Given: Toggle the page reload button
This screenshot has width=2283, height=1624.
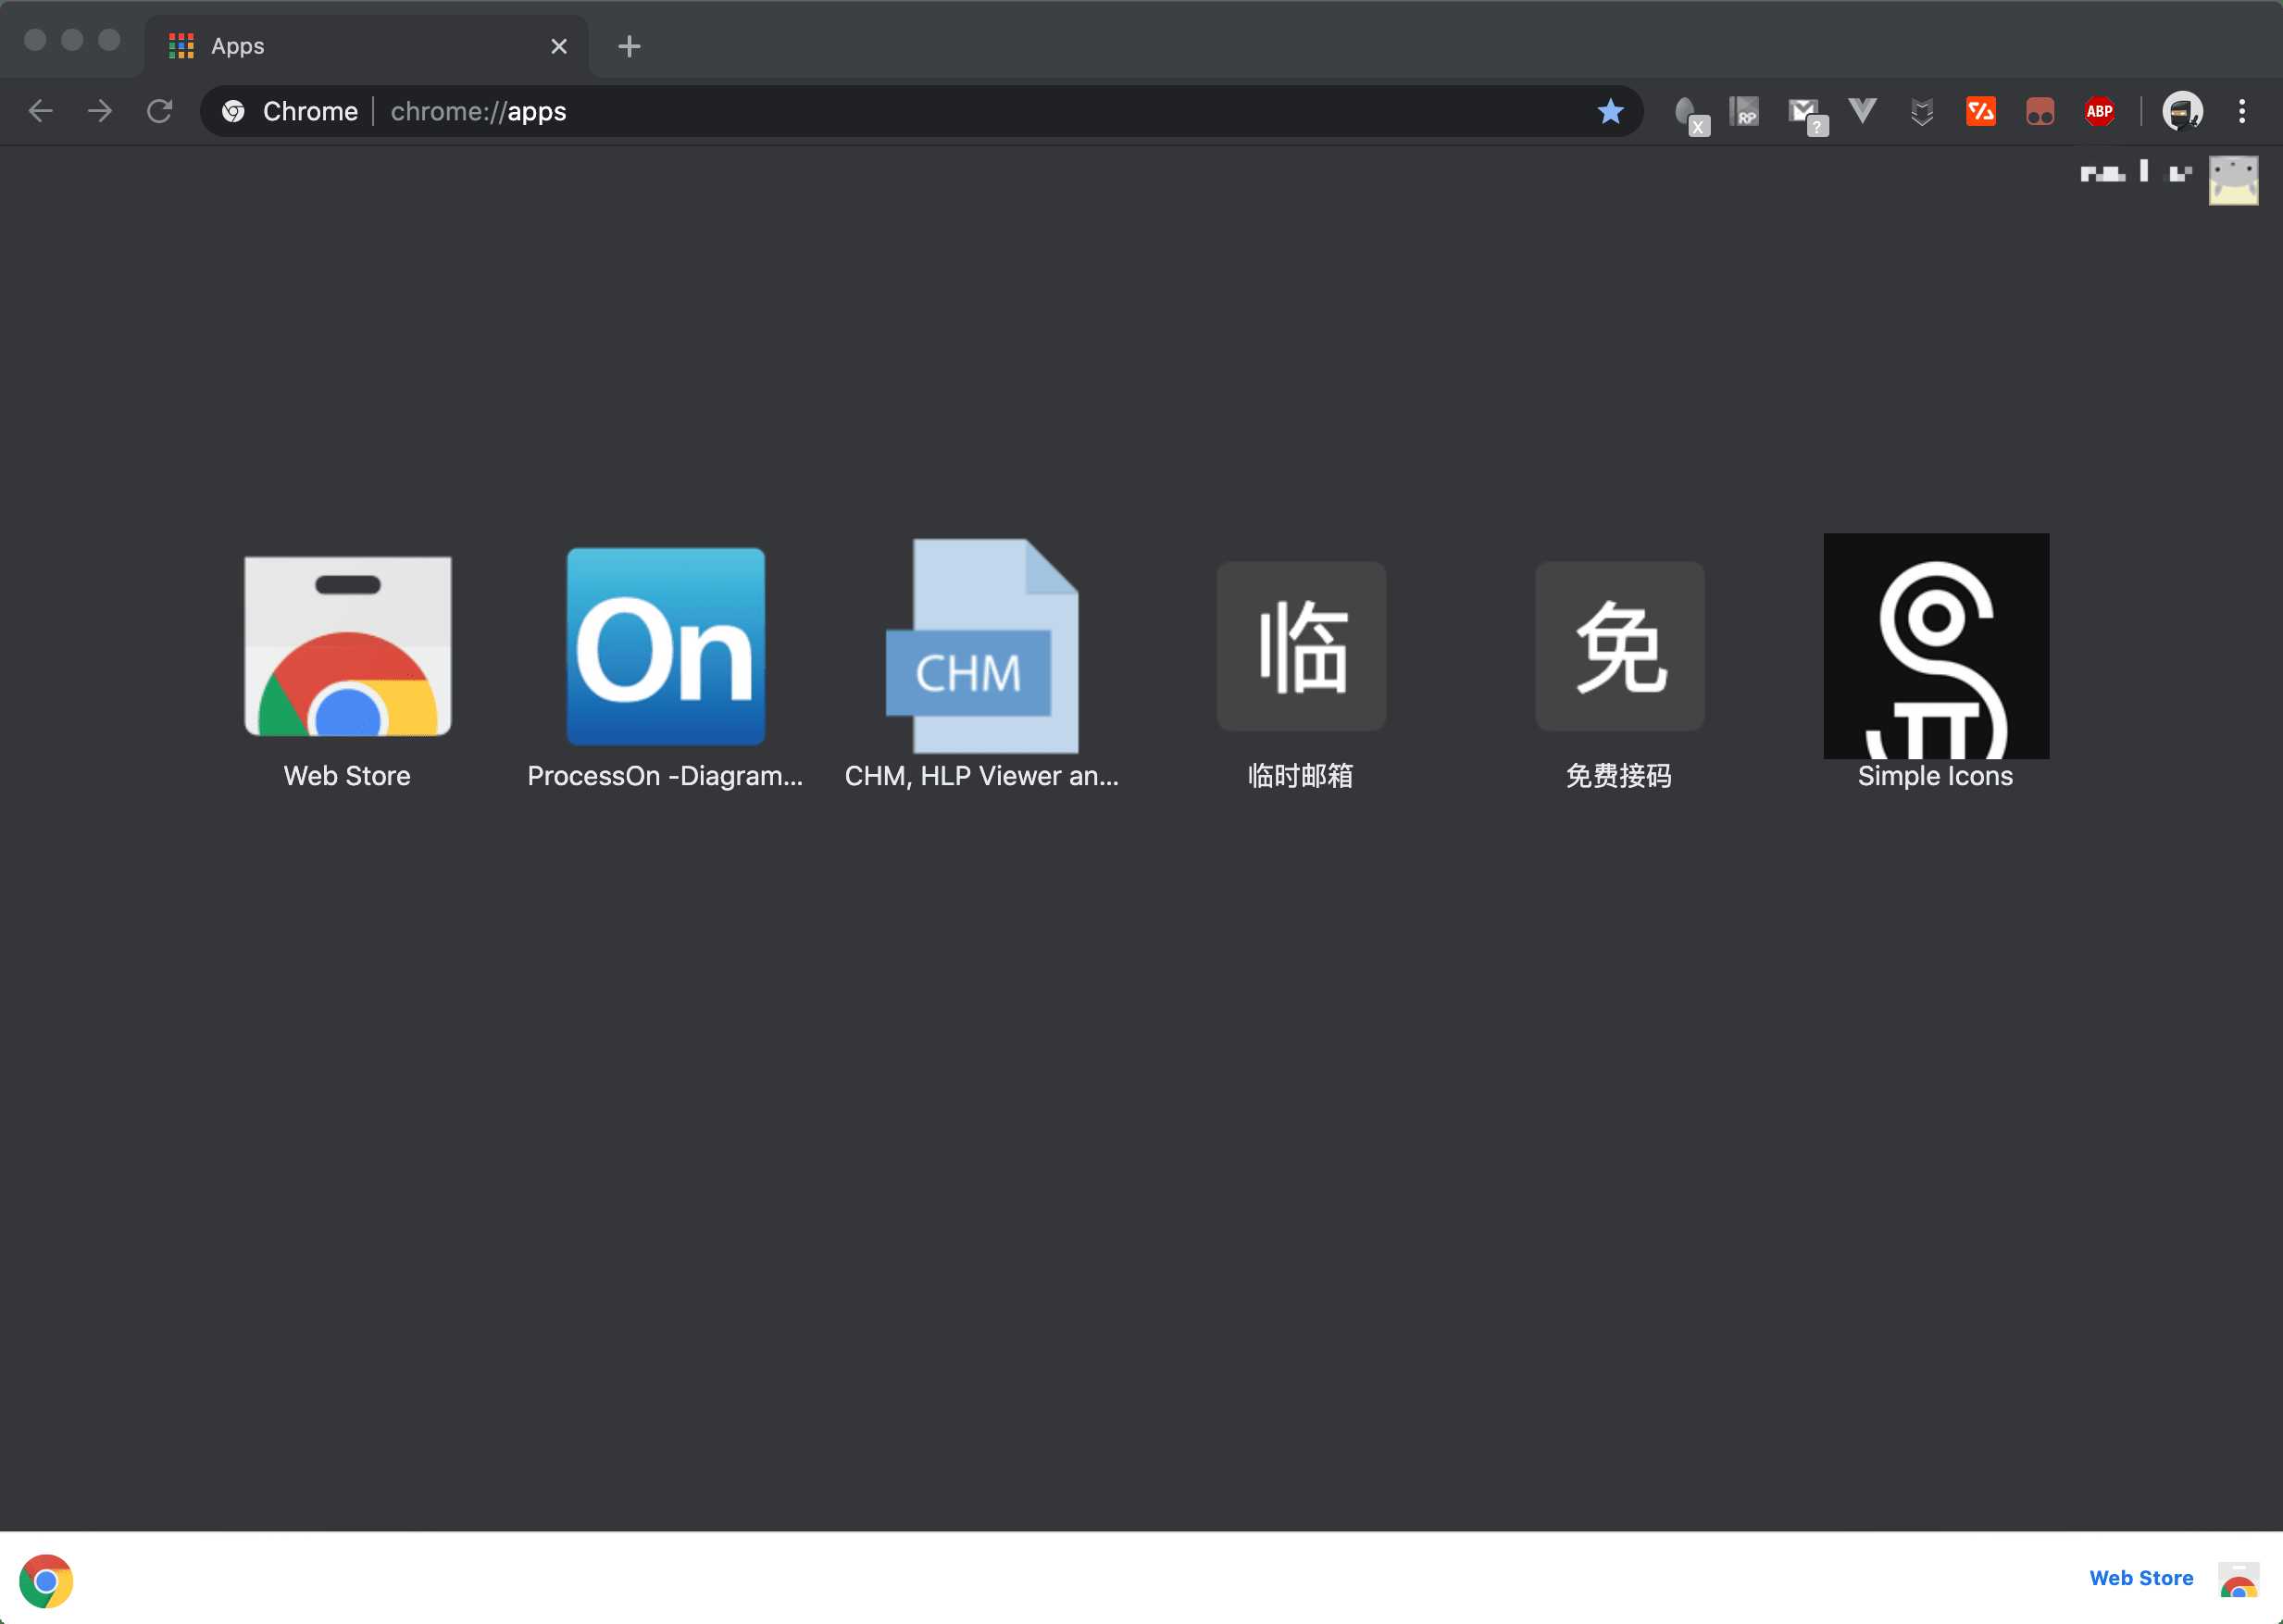Looking at the screenshot, I should (158, 111).
